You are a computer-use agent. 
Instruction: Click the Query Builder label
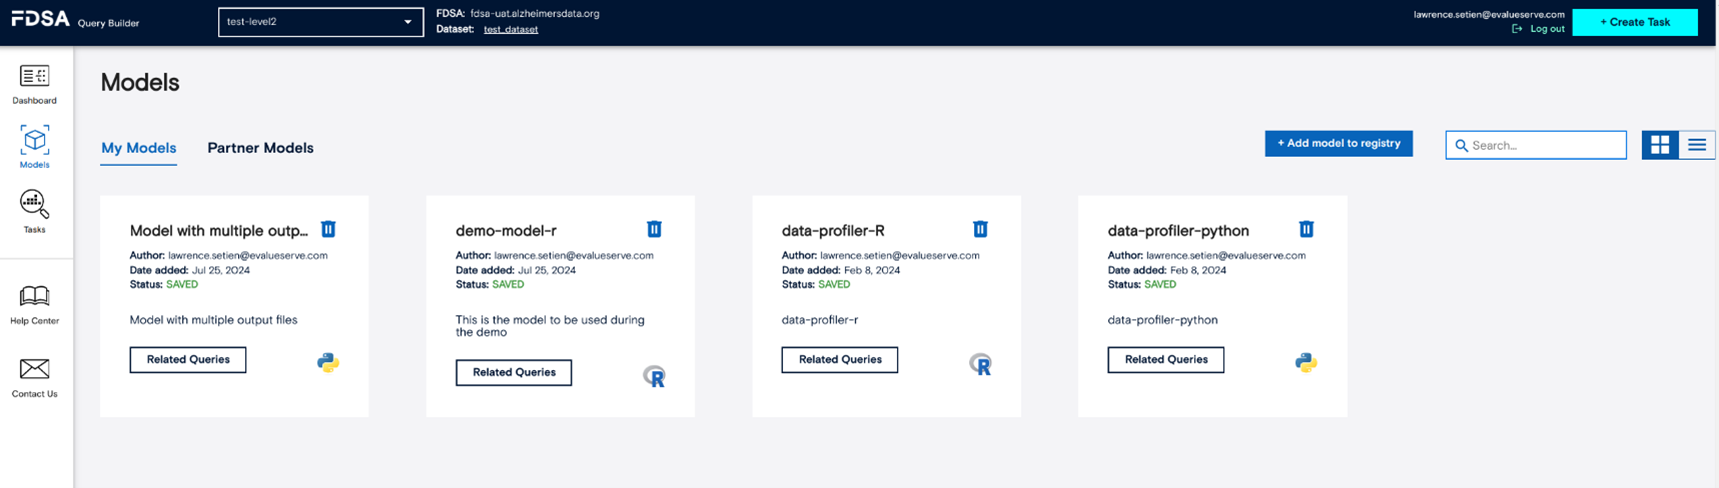[x=109, y=23]
